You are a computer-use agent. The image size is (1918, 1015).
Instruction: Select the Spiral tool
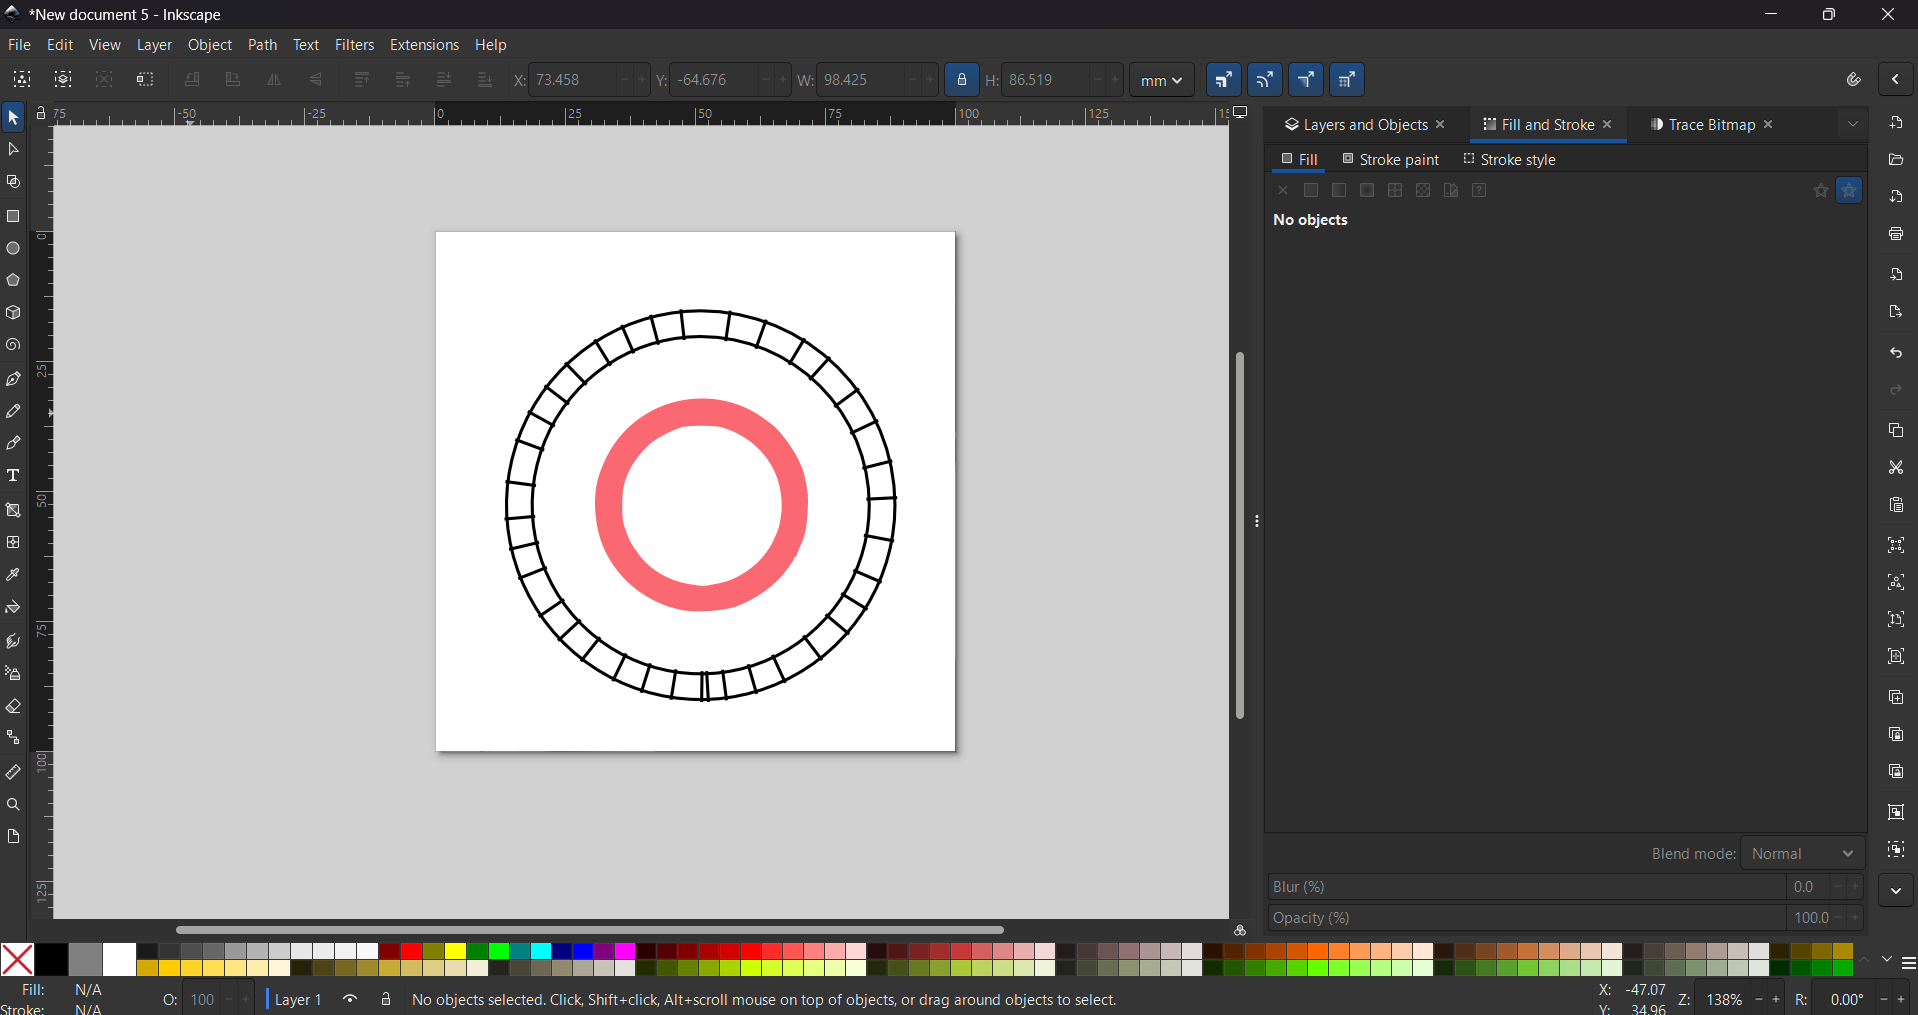pyautogui.click(x=13, y=345)
